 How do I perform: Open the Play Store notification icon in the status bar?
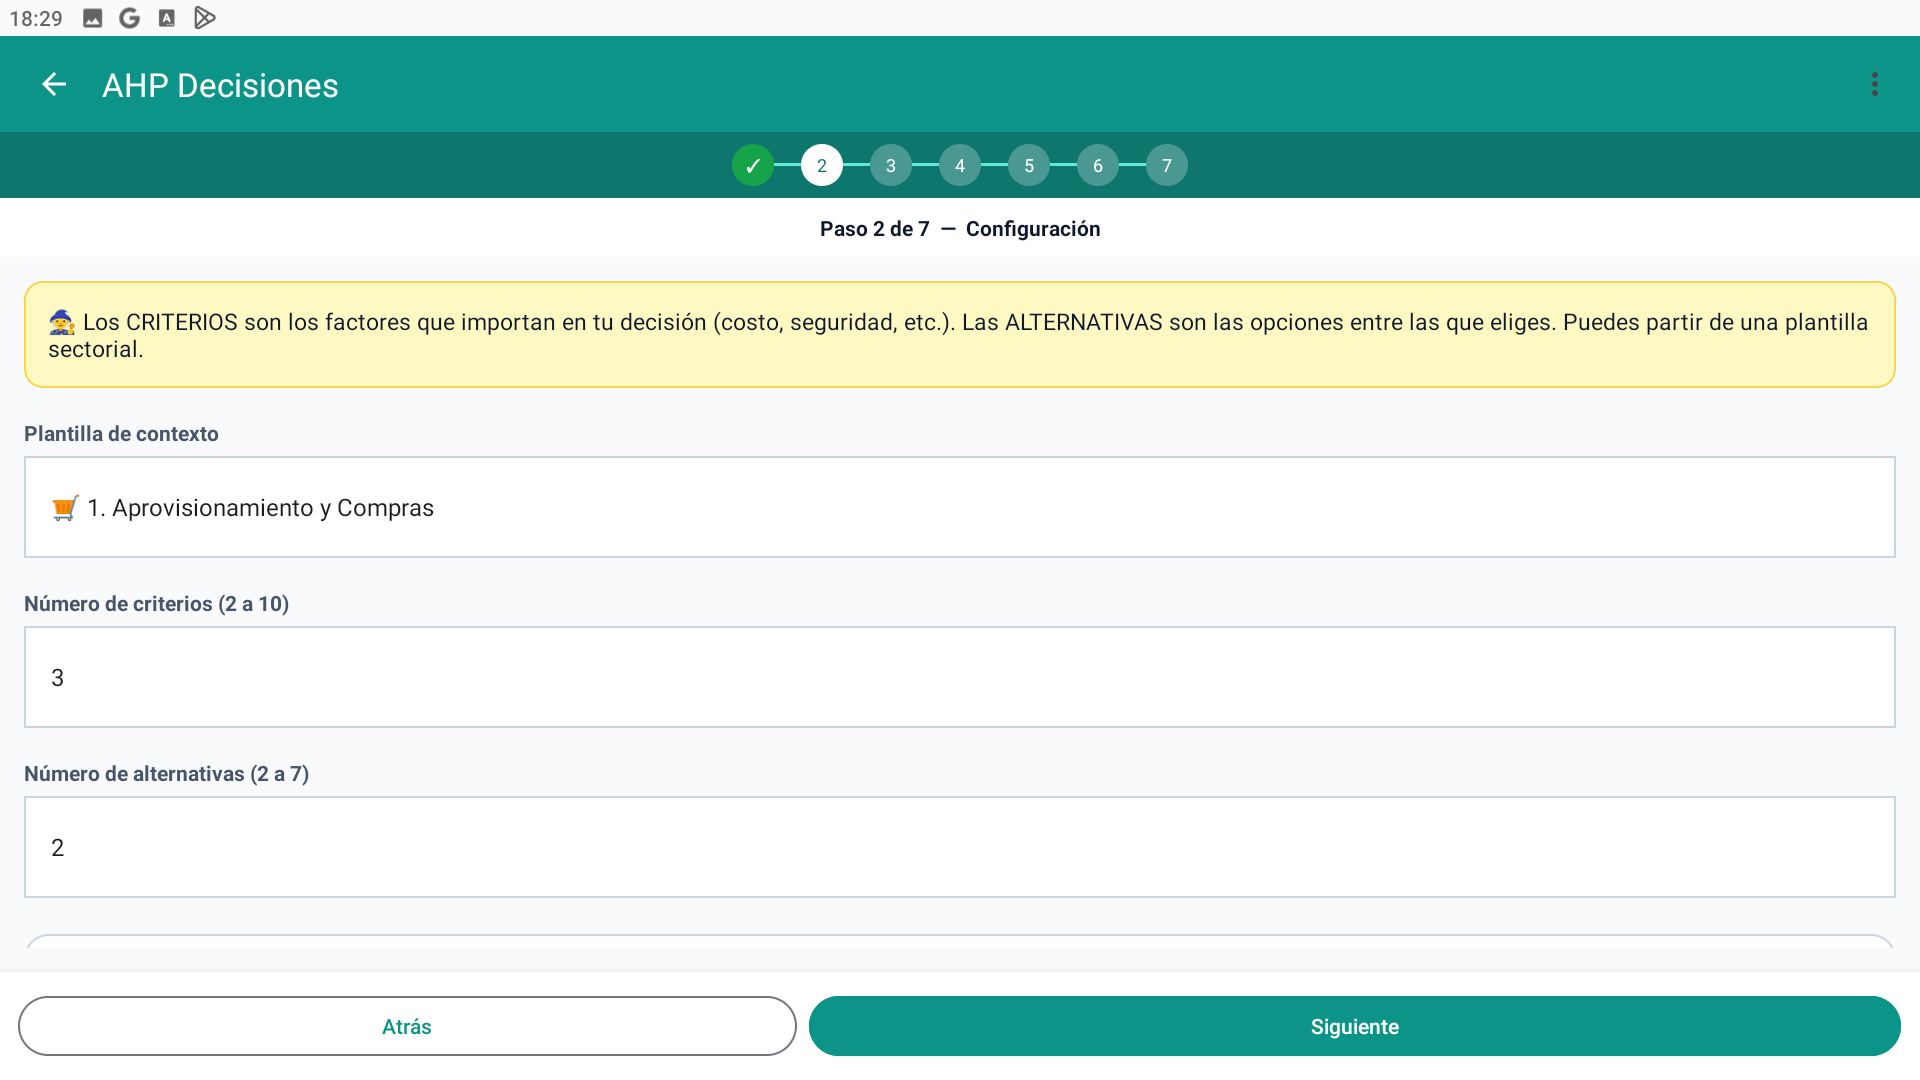204,18
